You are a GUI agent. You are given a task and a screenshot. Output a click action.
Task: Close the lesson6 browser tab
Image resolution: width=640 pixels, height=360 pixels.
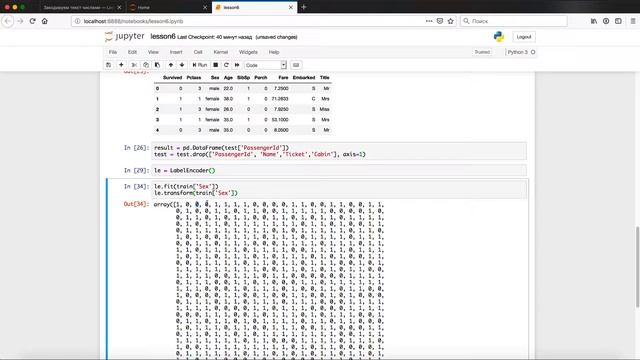(291, 7)
